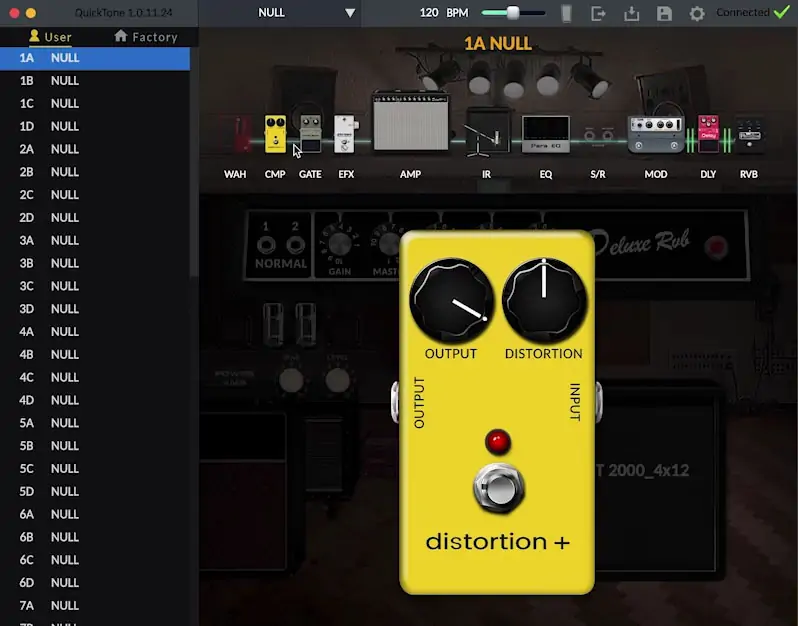Viewport: 798px width, 626px height.
Task: Click the red DLY delay pedal
Action: 708,133
